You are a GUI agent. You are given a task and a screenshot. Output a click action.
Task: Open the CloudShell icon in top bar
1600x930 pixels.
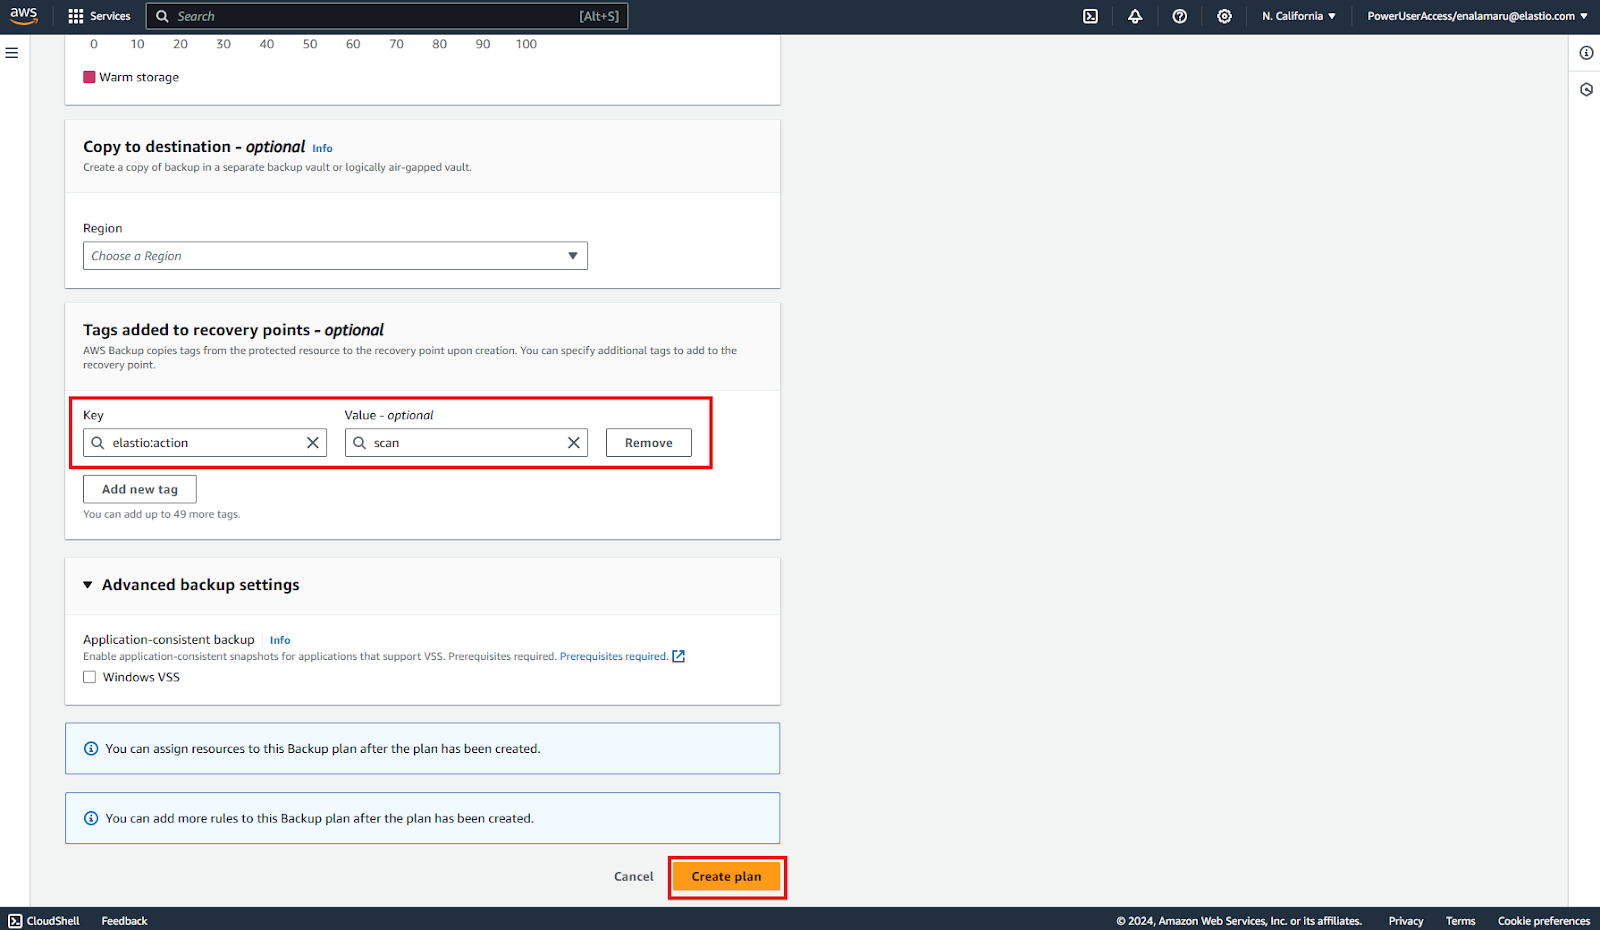click(1090, 16)
